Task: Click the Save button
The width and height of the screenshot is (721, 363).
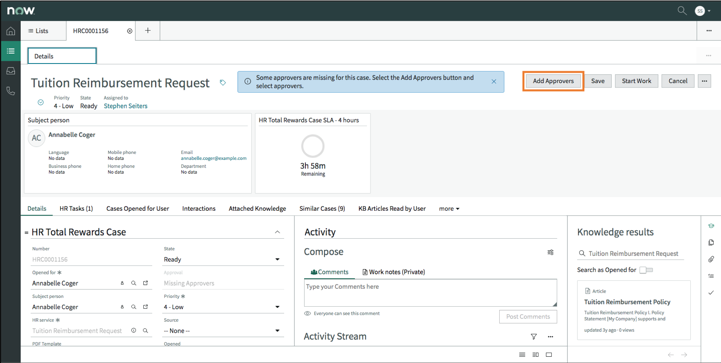Action: 598,81
